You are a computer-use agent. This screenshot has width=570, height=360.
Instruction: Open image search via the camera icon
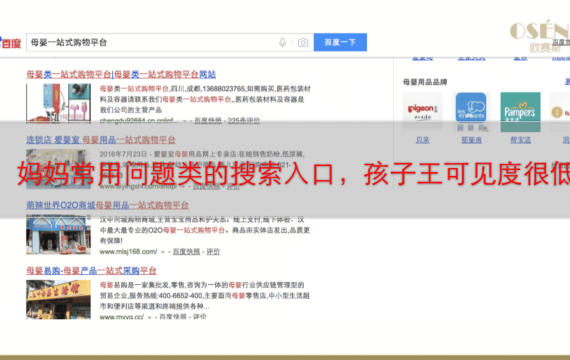(303, 43)
